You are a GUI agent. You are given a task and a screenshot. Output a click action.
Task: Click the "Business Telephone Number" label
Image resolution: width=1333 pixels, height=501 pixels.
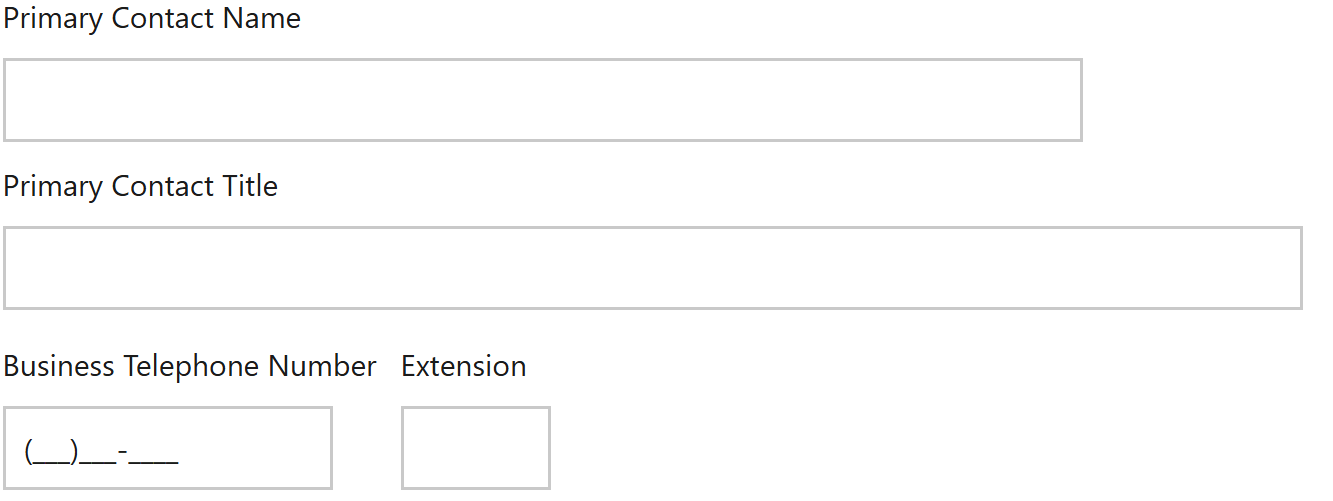(190, 367)
